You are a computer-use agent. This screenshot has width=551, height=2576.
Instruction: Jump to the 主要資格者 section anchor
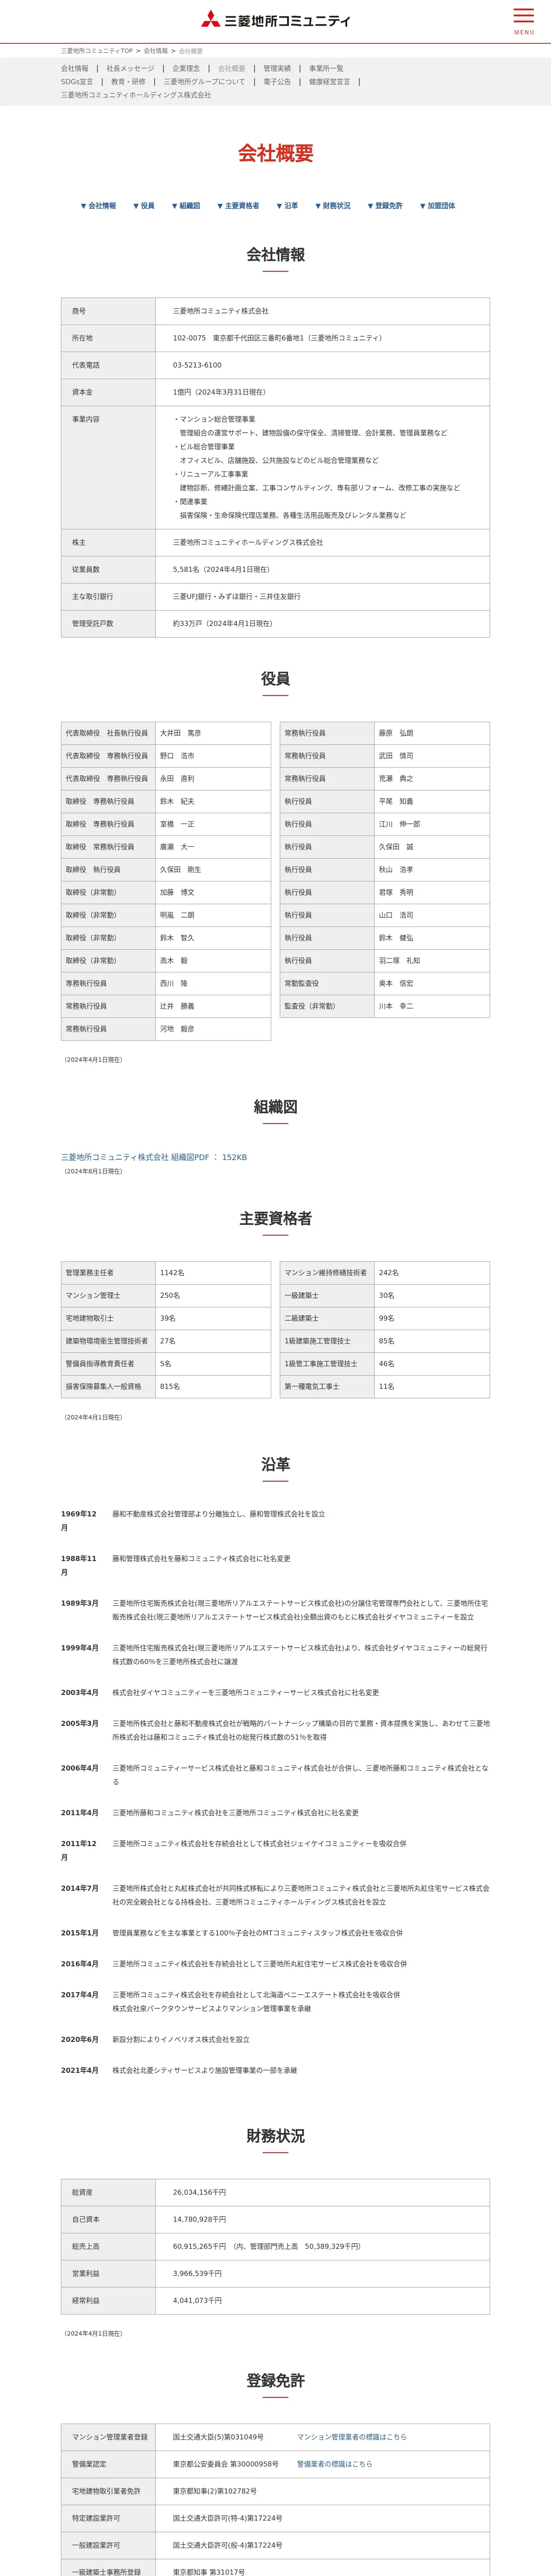coord(238,206)
